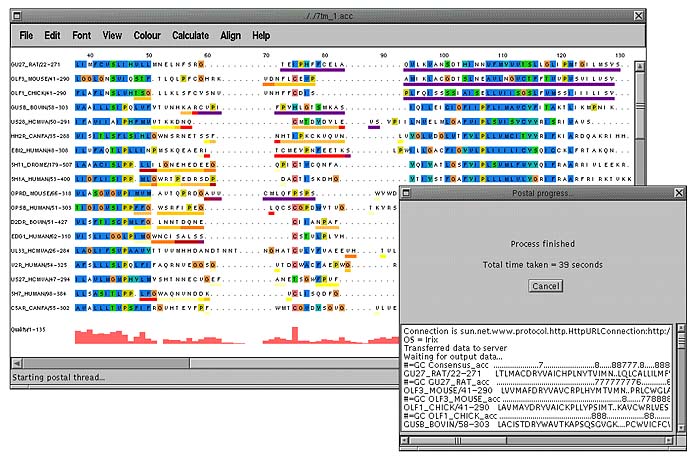This screenshot has width=700, height=463.
Task: Open the Help menu
Action: tap(261, 35)
